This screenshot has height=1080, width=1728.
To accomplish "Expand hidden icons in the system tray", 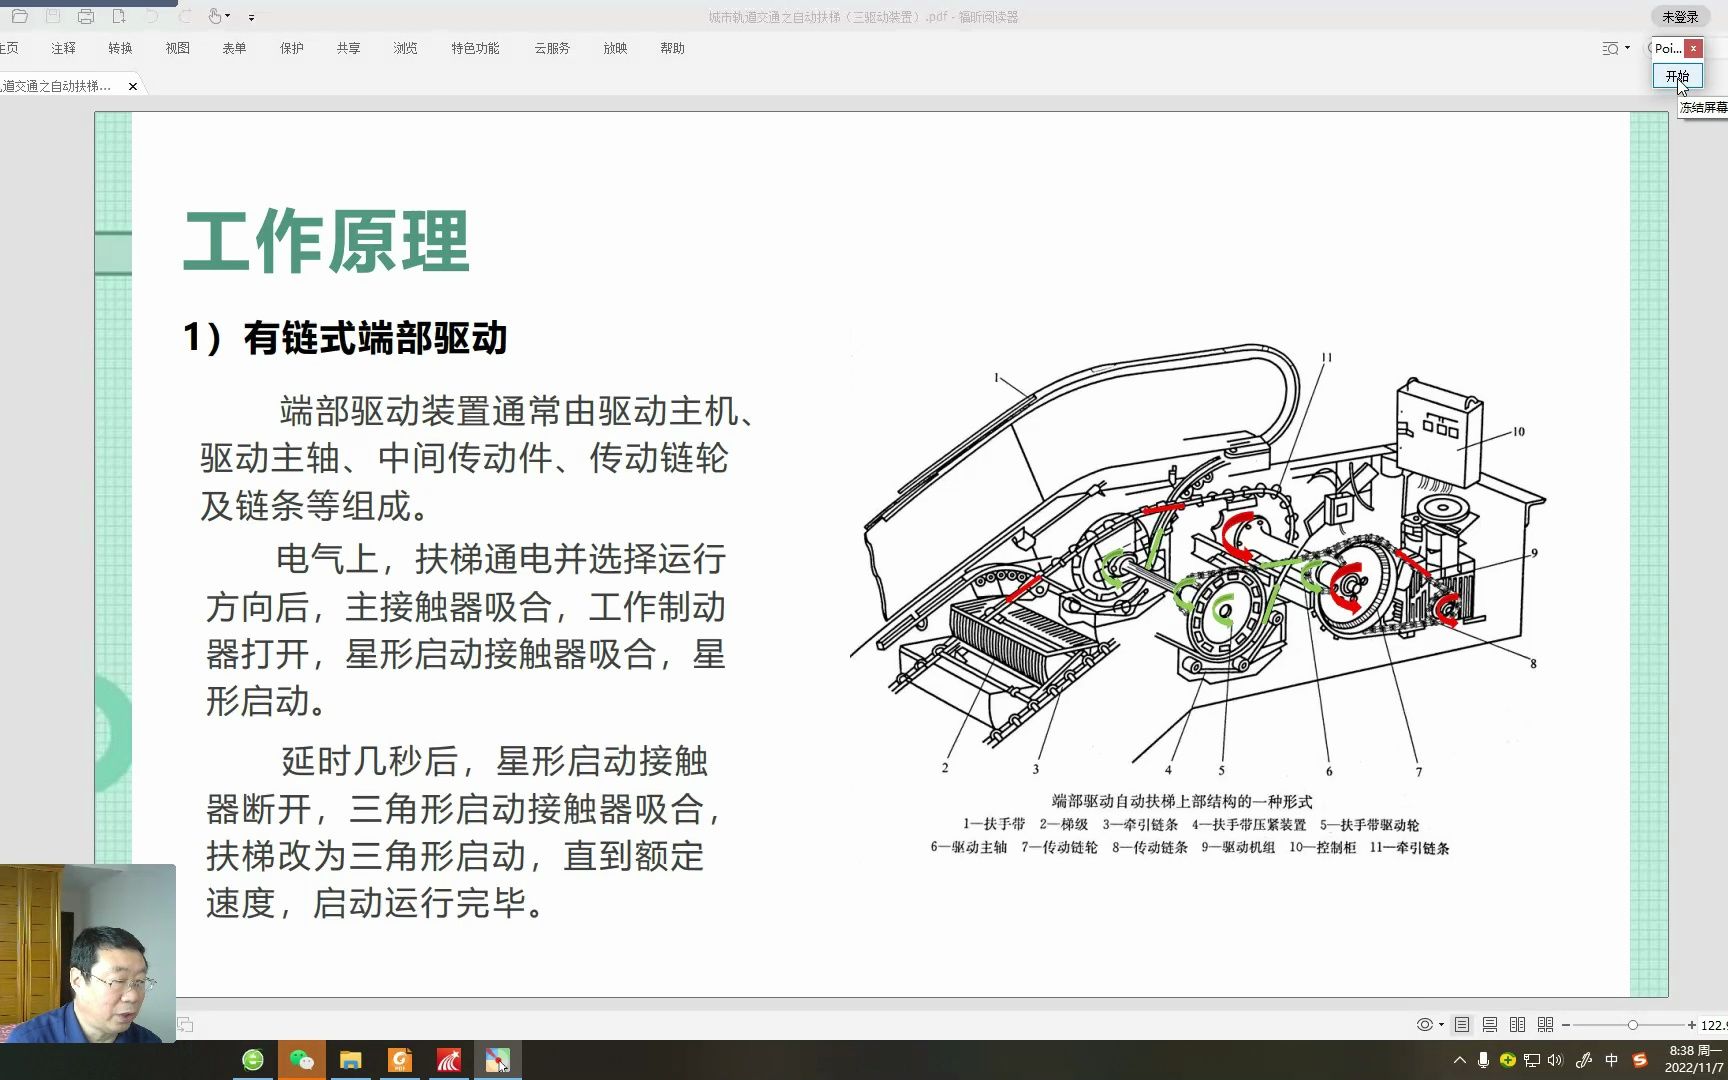I will 1459,1059.
